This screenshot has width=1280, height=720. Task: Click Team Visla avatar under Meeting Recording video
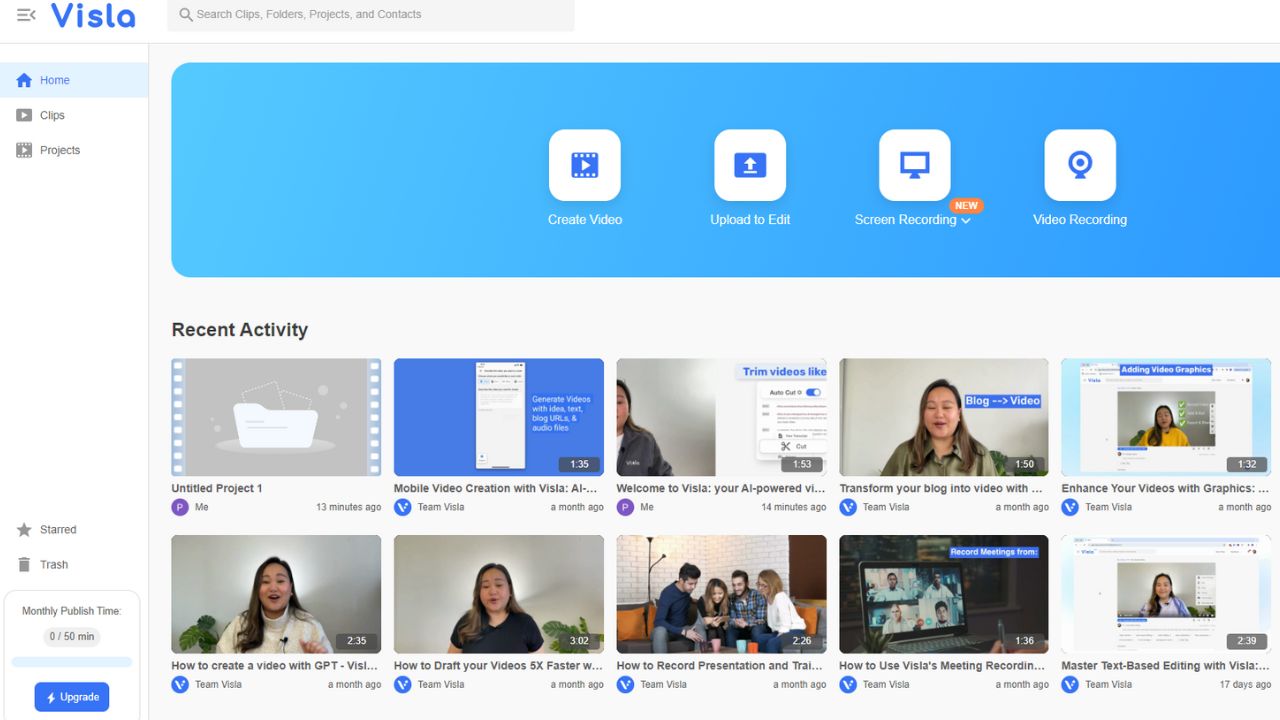pyautogui.click(x=848, y=684)
